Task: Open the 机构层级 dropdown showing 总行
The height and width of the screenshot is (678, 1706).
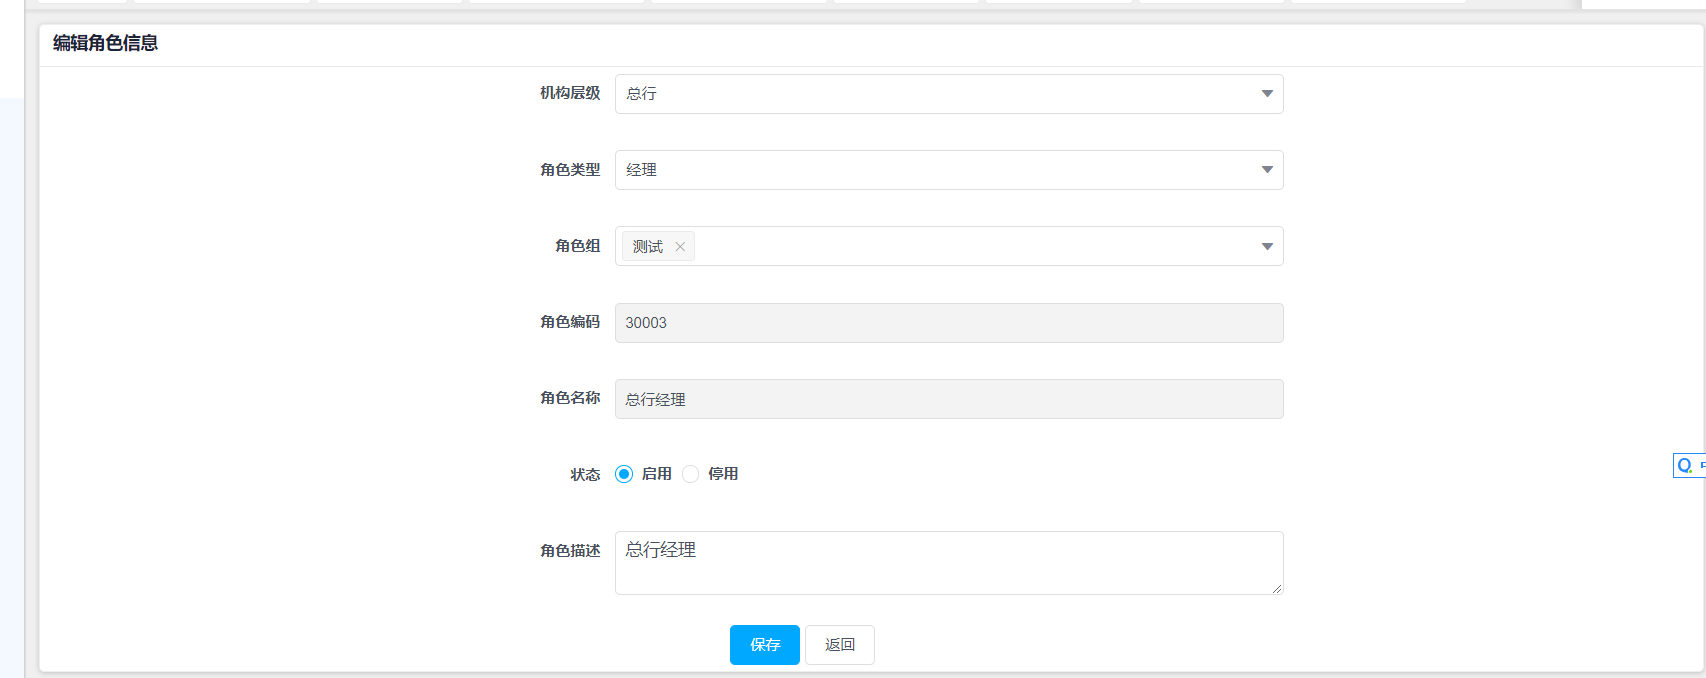Action: (x=949, y=94)
